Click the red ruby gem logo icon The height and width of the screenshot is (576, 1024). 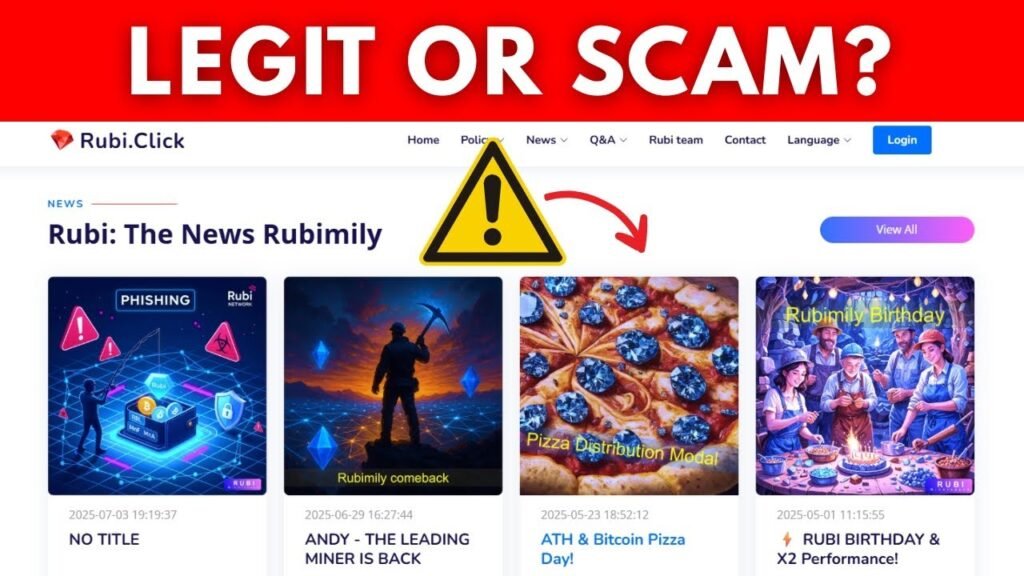coord(61,140)
